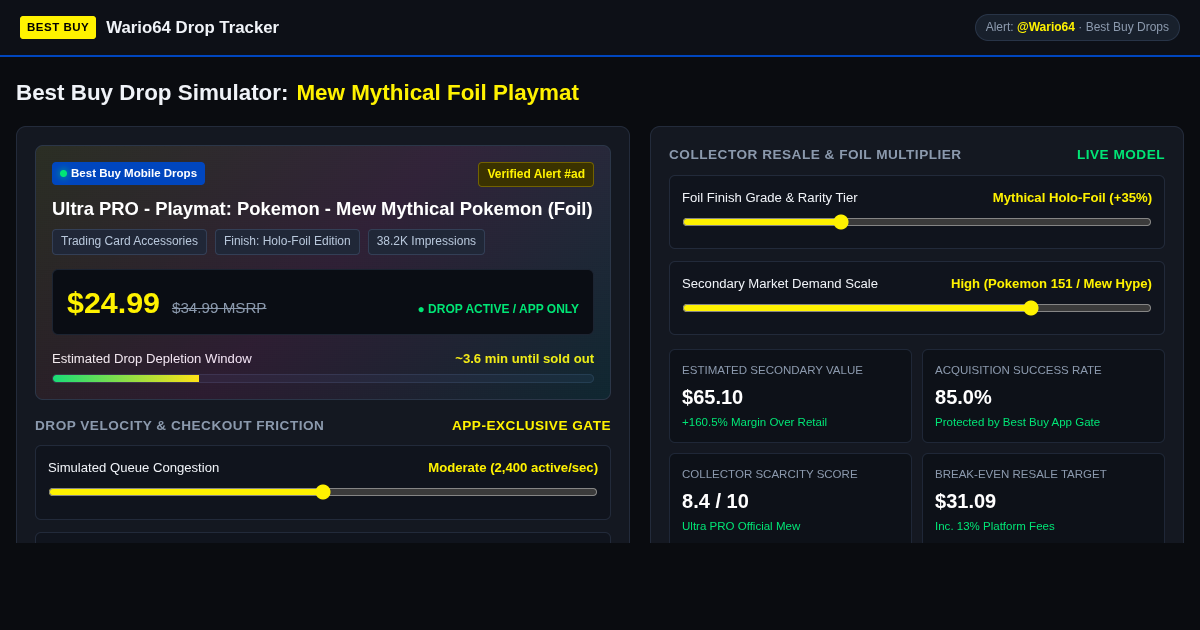The width and height of the screenshot is (1200, 630).
Task: Click the Acquisition Success Rate 85.0% value
Action: pos(963,397)
